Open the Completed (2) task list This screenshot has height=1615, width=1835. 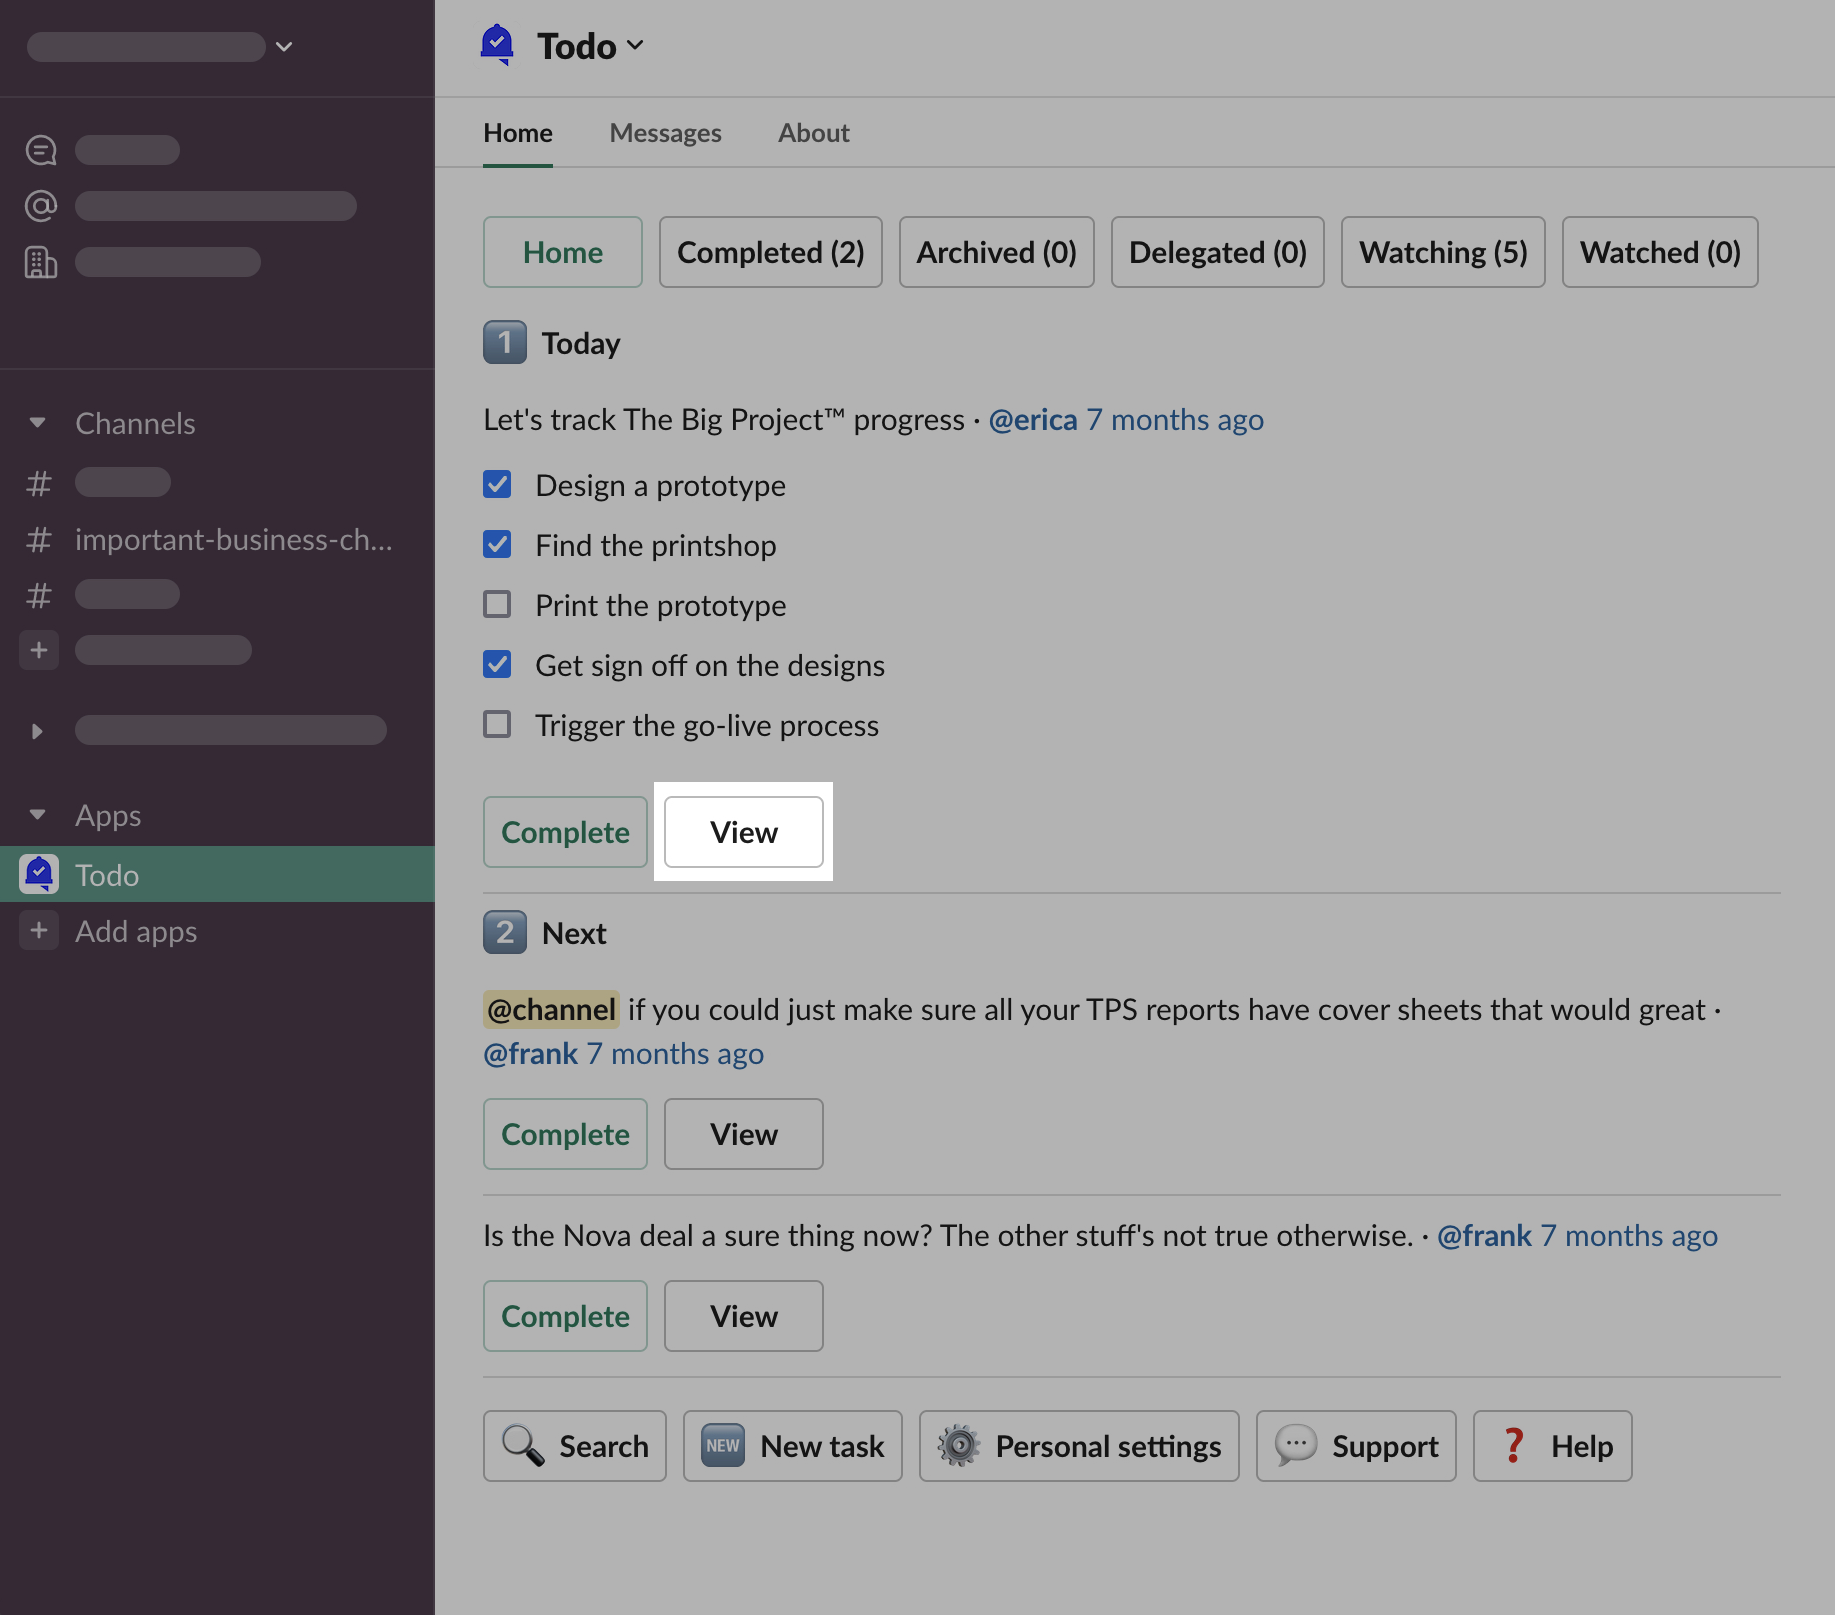tap(770, 252)
